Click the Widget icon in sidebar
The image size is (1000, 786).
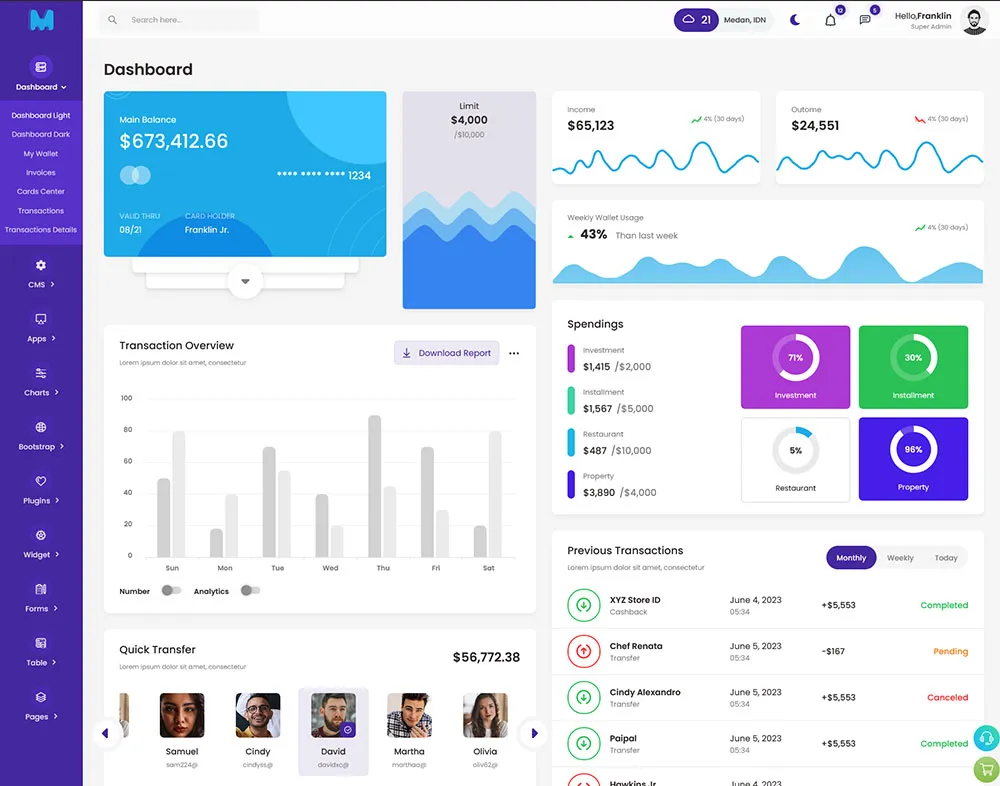click(41, 535)
